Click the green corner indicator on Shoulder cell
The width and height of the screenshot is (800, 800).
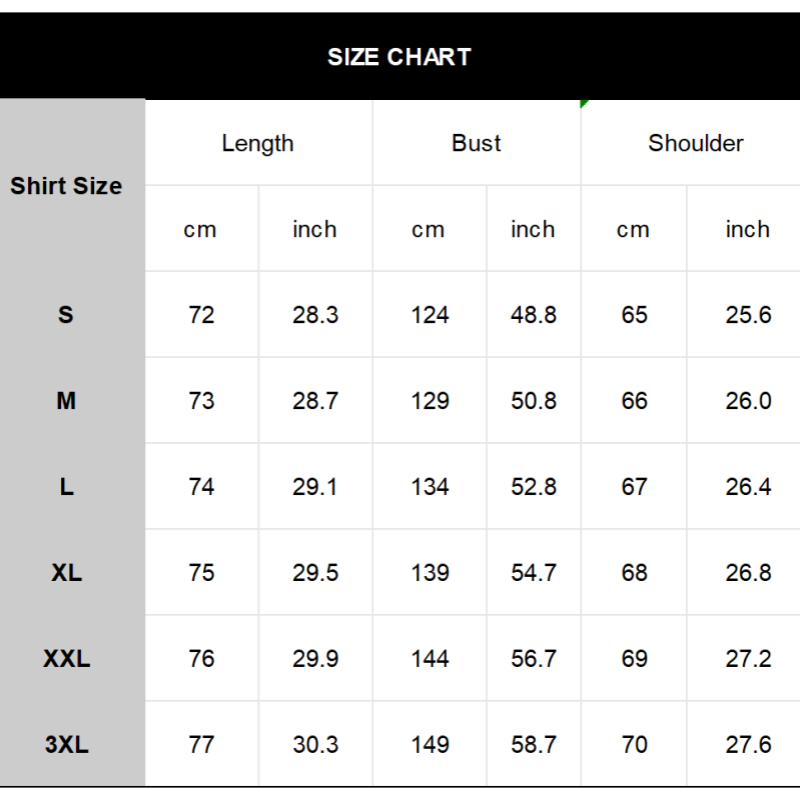(584, 103)
